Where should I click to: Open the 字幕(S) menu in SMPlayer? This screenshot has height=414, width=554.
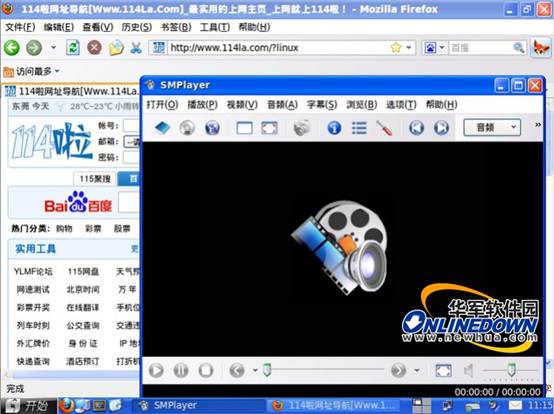pyautogui.click(x=322, y=105)
